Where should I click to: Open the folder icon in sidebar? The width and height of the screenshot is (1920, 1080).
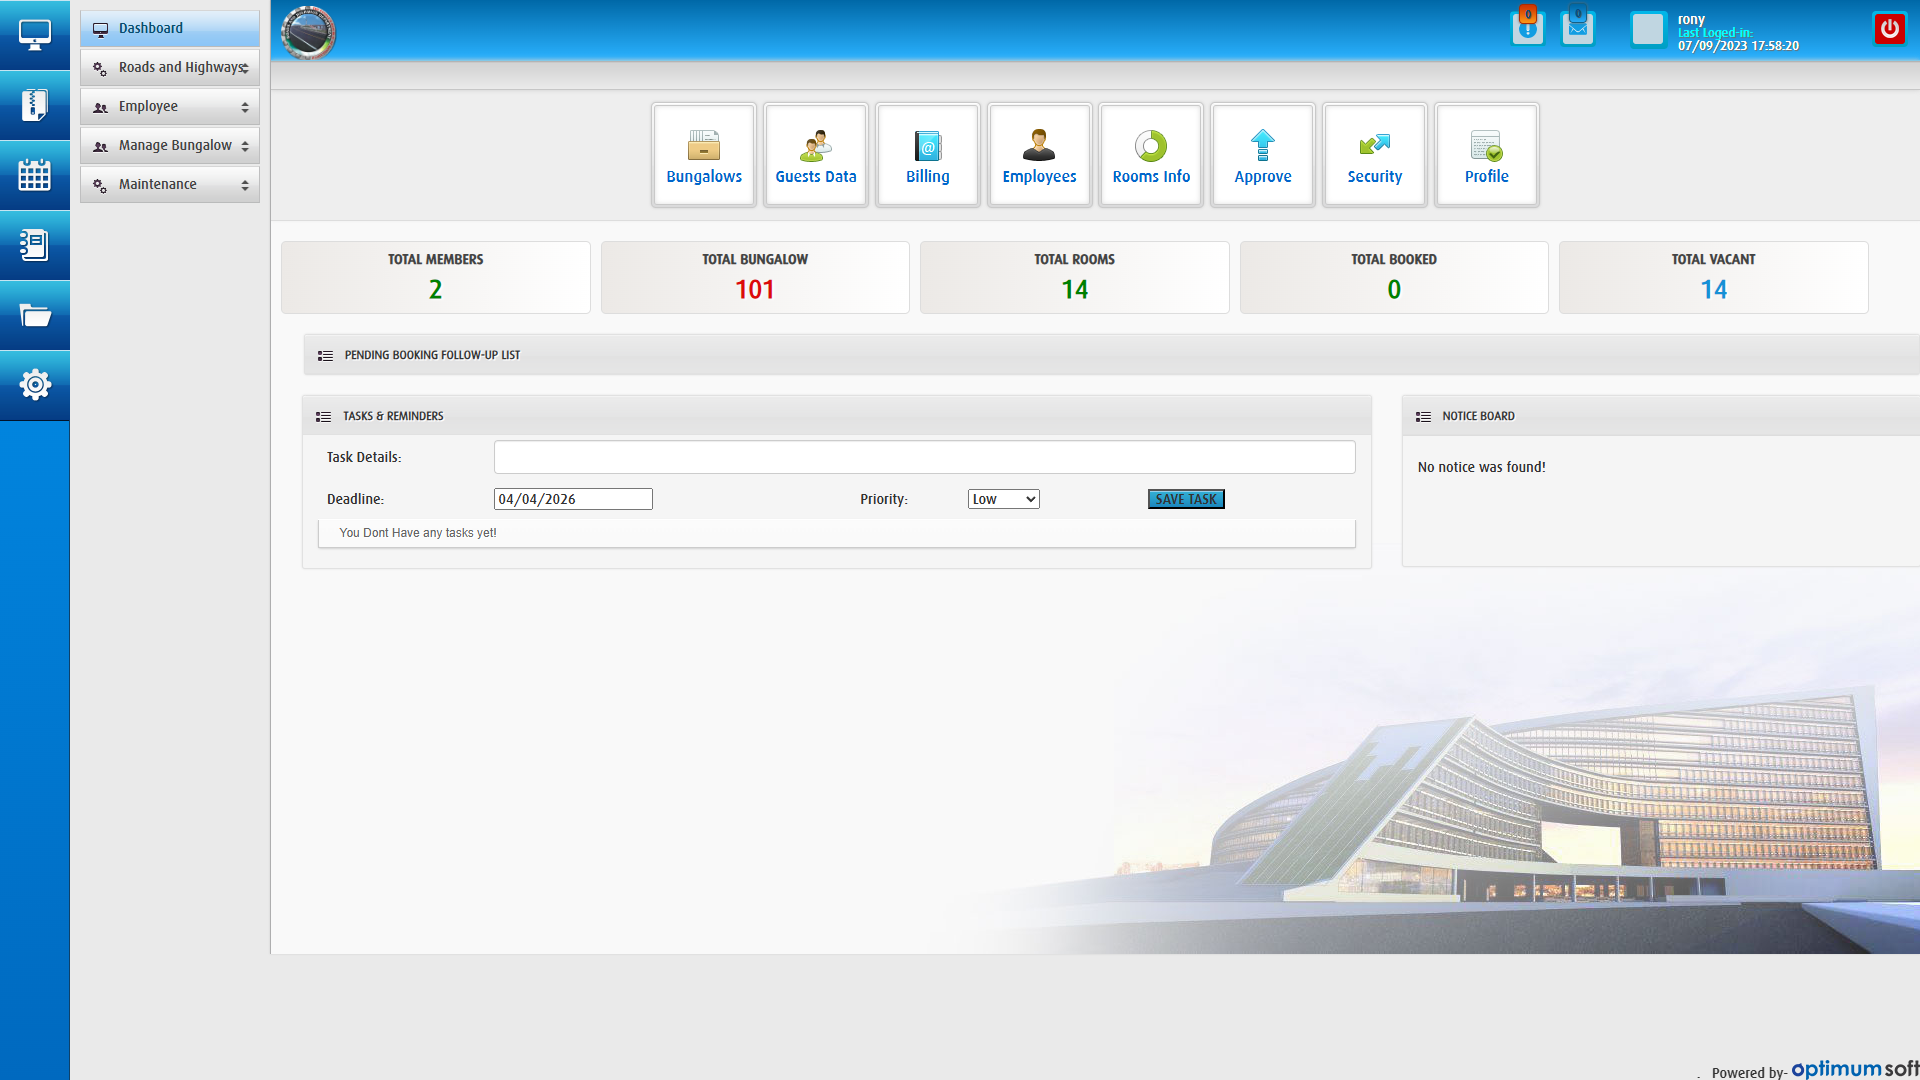tap(35, 316)
